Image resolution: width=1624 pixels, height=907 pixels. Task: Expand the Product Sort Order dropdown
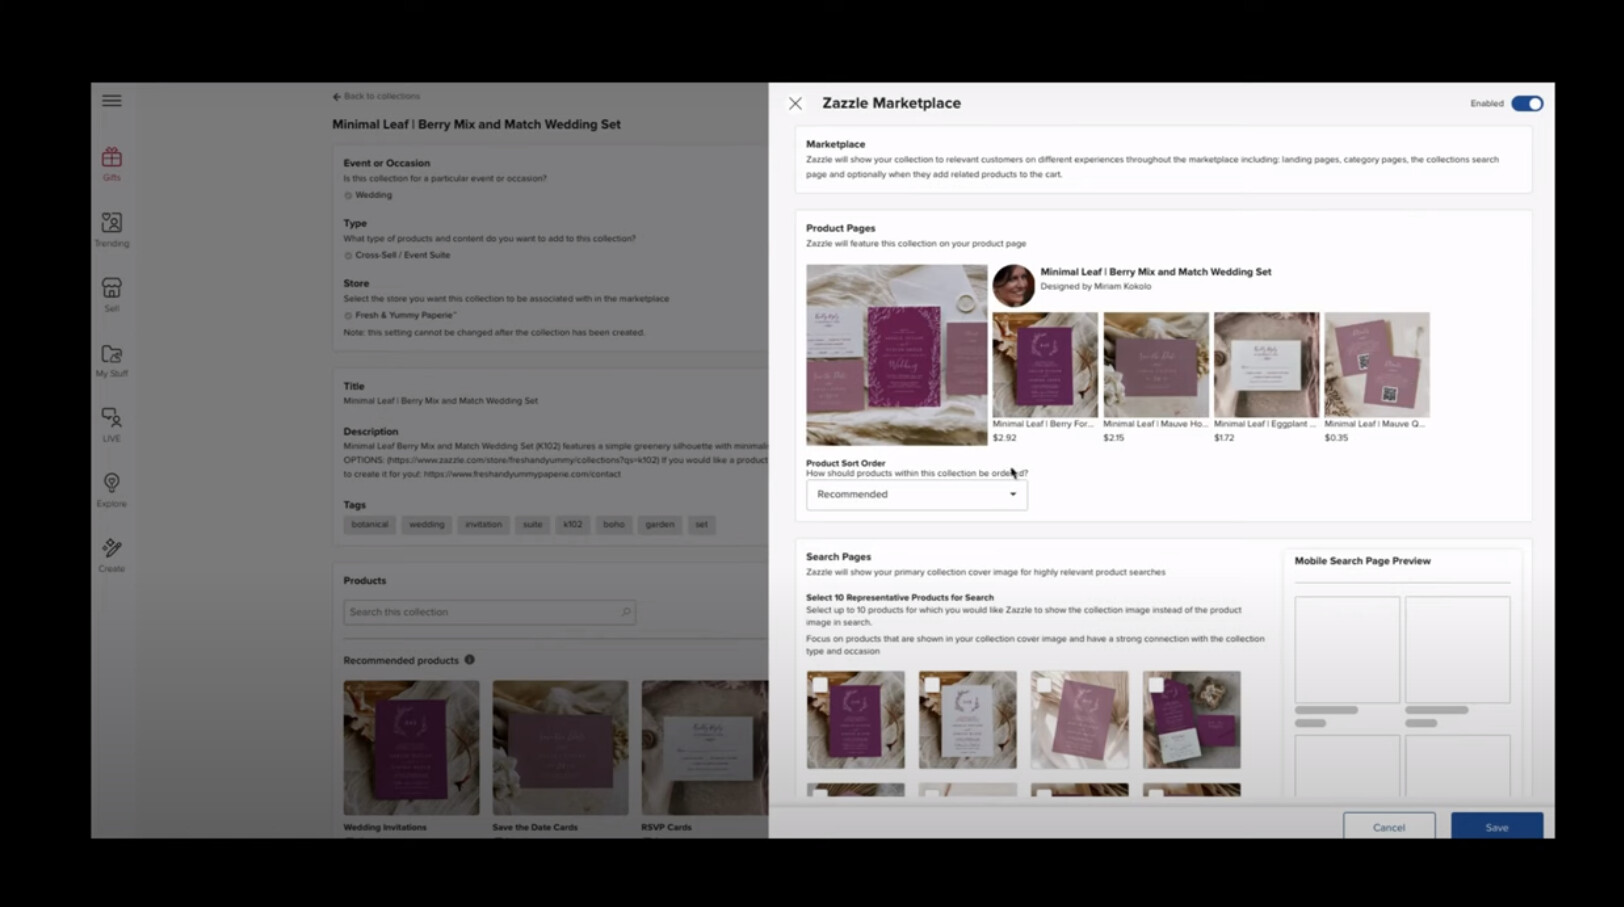(916, 494)
